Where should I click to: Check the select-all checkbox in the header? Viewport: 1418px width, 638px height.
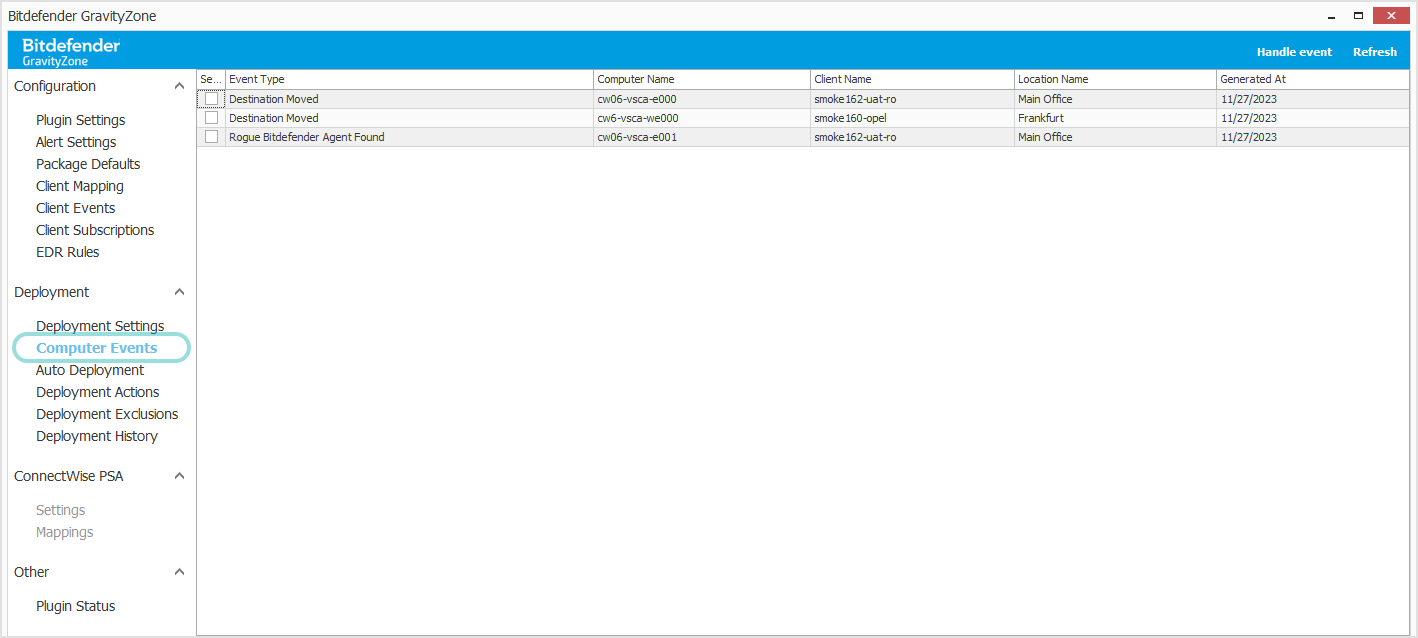(211, 79)
